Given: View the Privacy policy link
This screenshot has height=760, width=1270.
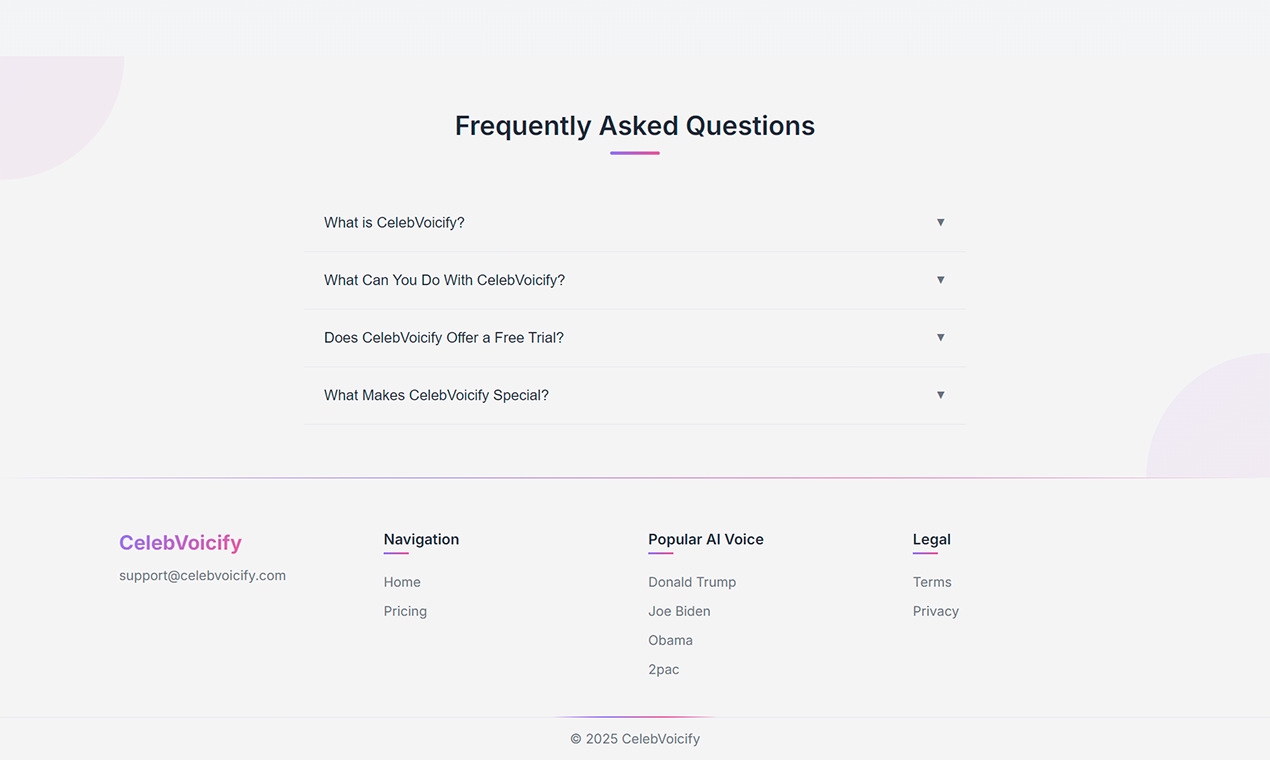Looking at the screenshot, I should click(935, 611).
